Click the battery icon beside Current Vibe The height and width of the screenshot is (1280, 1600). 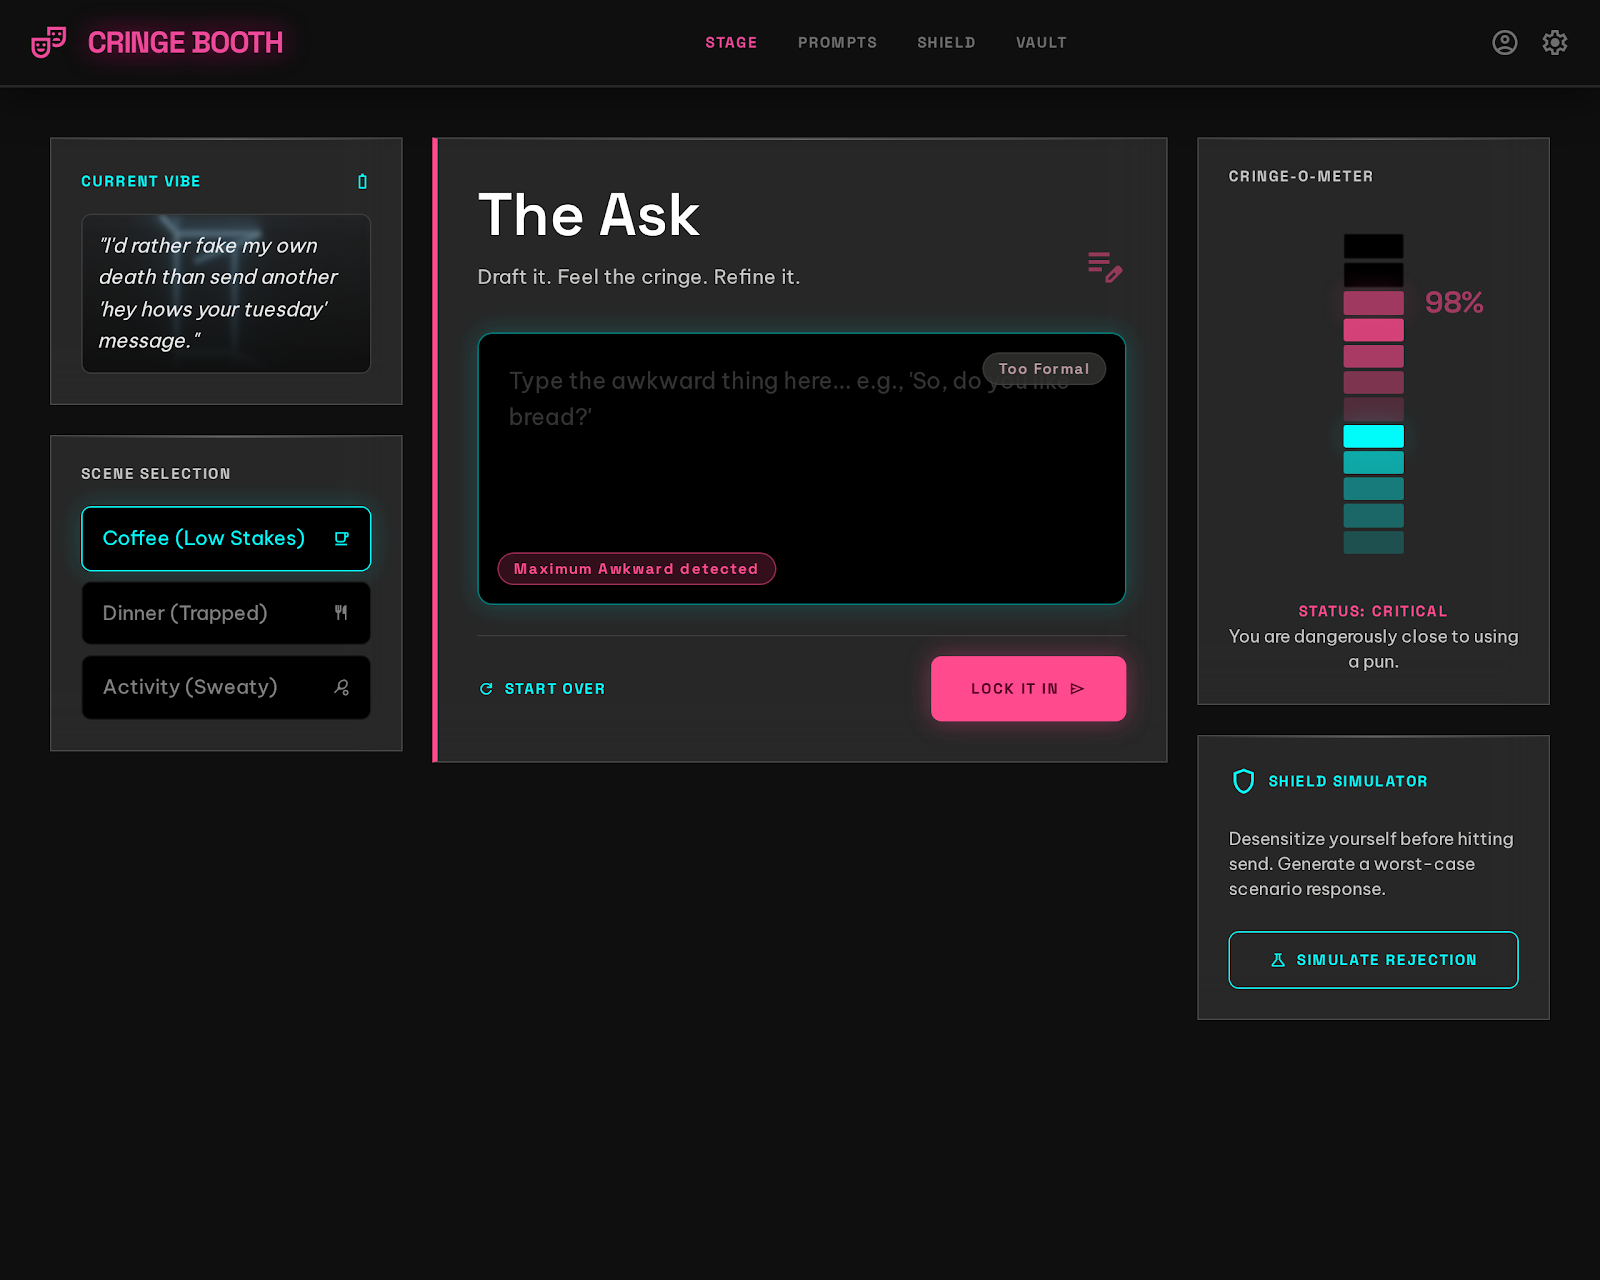click(362, 181)
